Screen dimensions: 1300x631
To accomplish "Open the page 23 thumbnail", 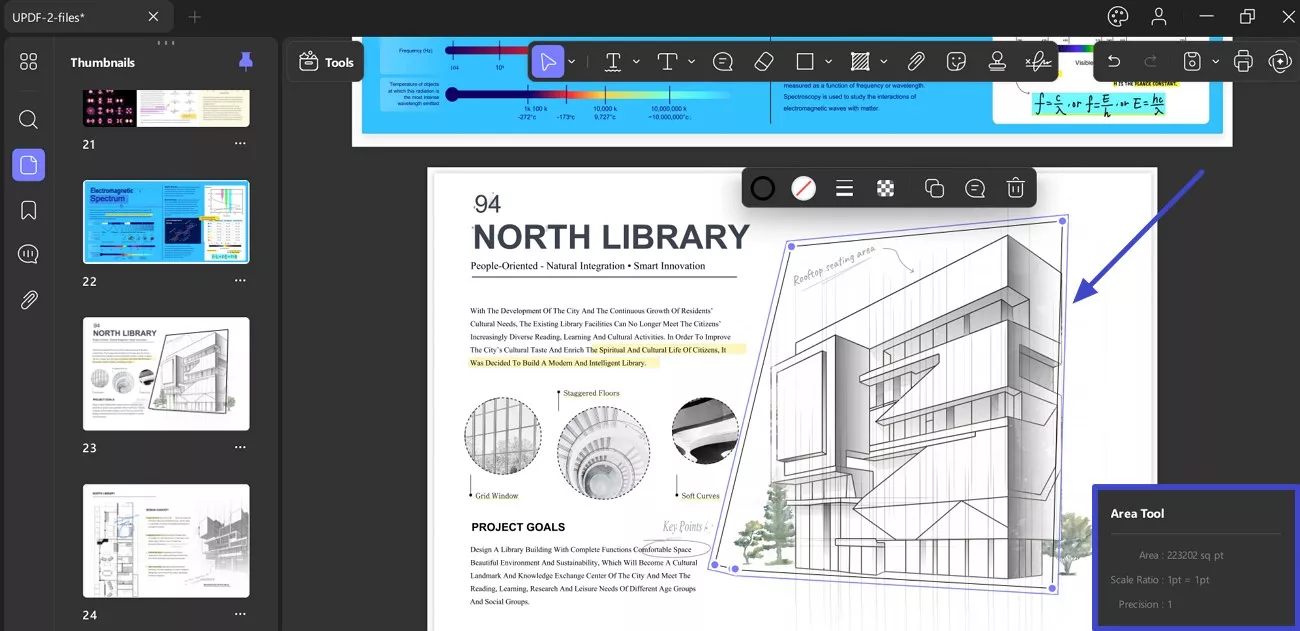I will tap(166, 374).
